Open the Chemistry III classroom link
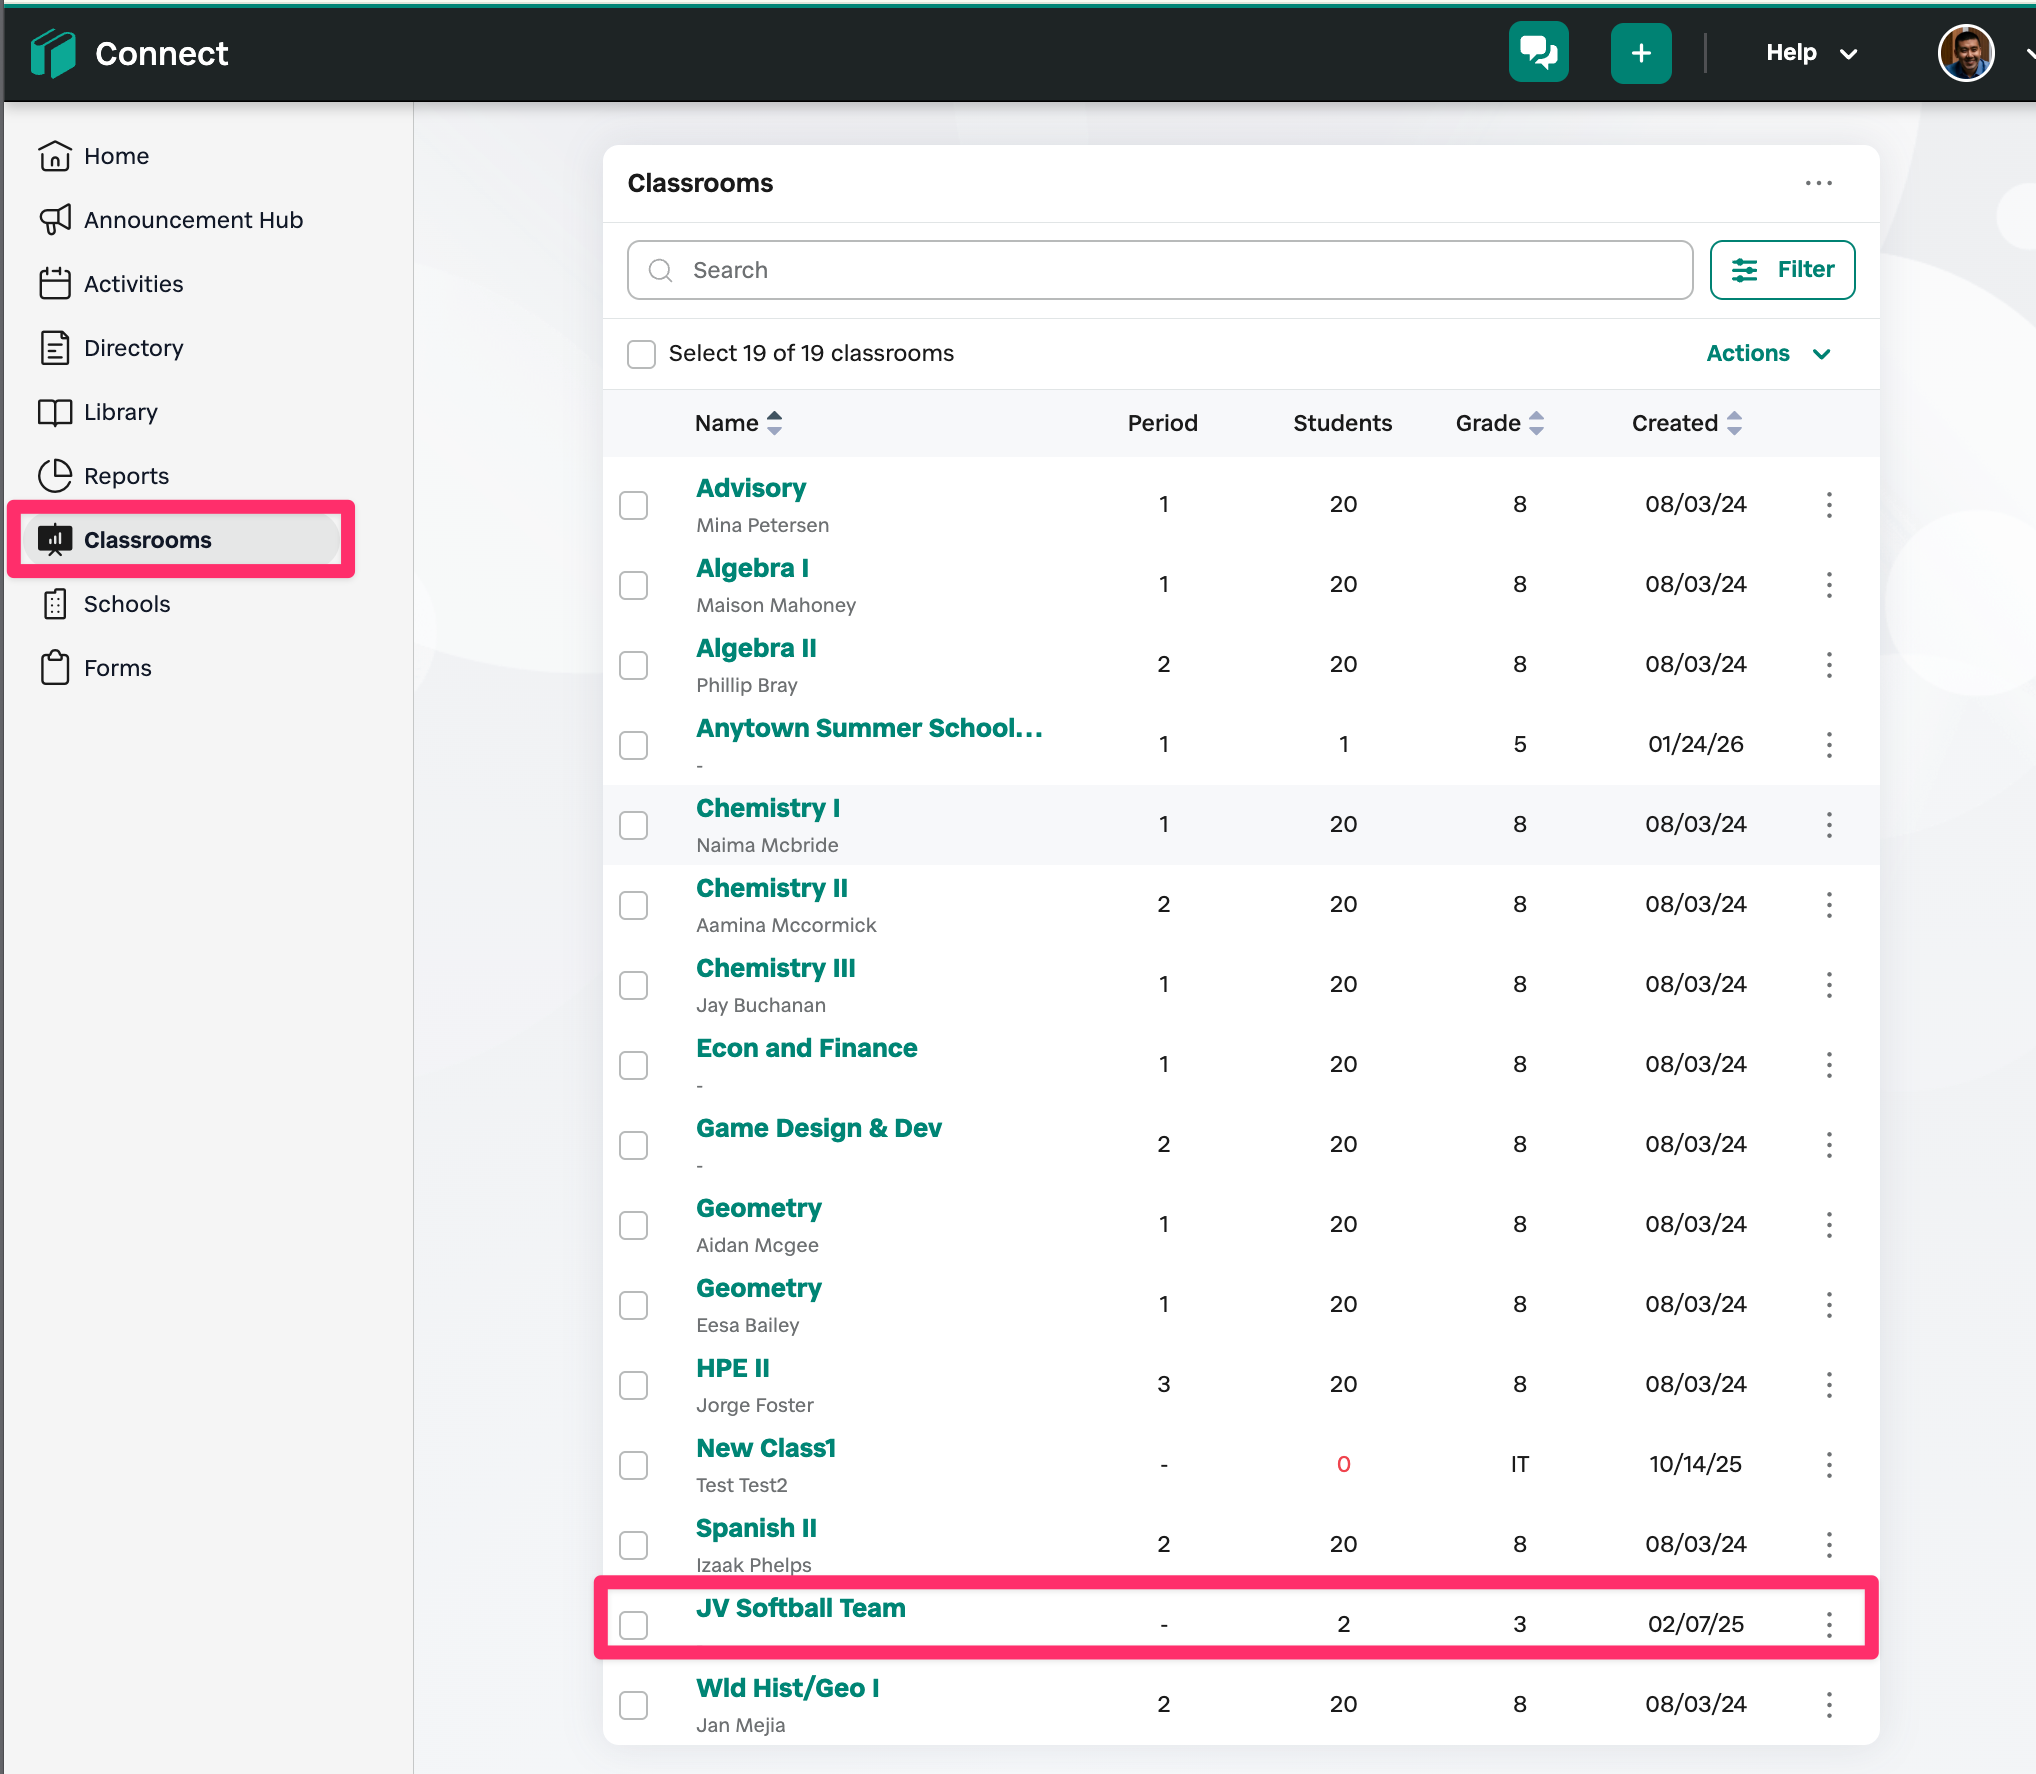2036x1774 pixels. [776, 968]
